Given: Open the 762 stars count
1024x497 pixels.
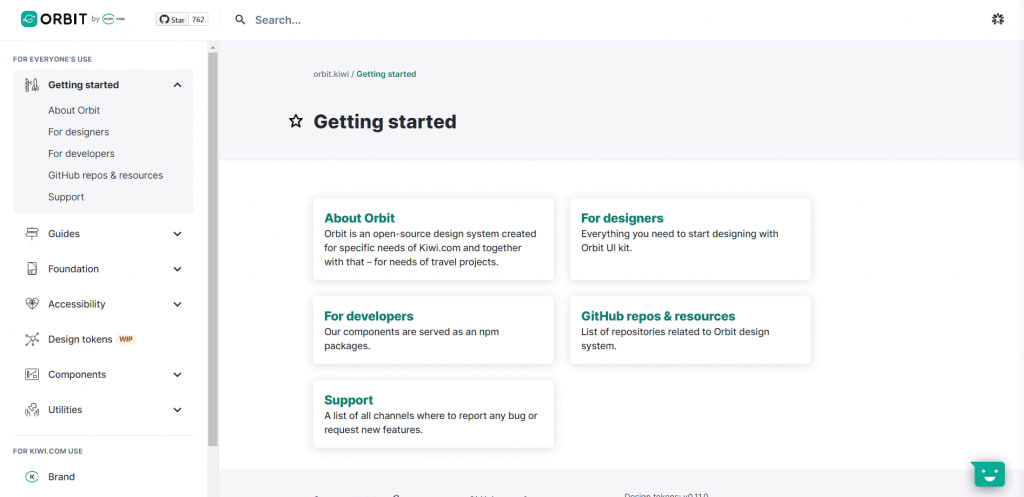Looking at the screenshot, I should pos(199,20).
